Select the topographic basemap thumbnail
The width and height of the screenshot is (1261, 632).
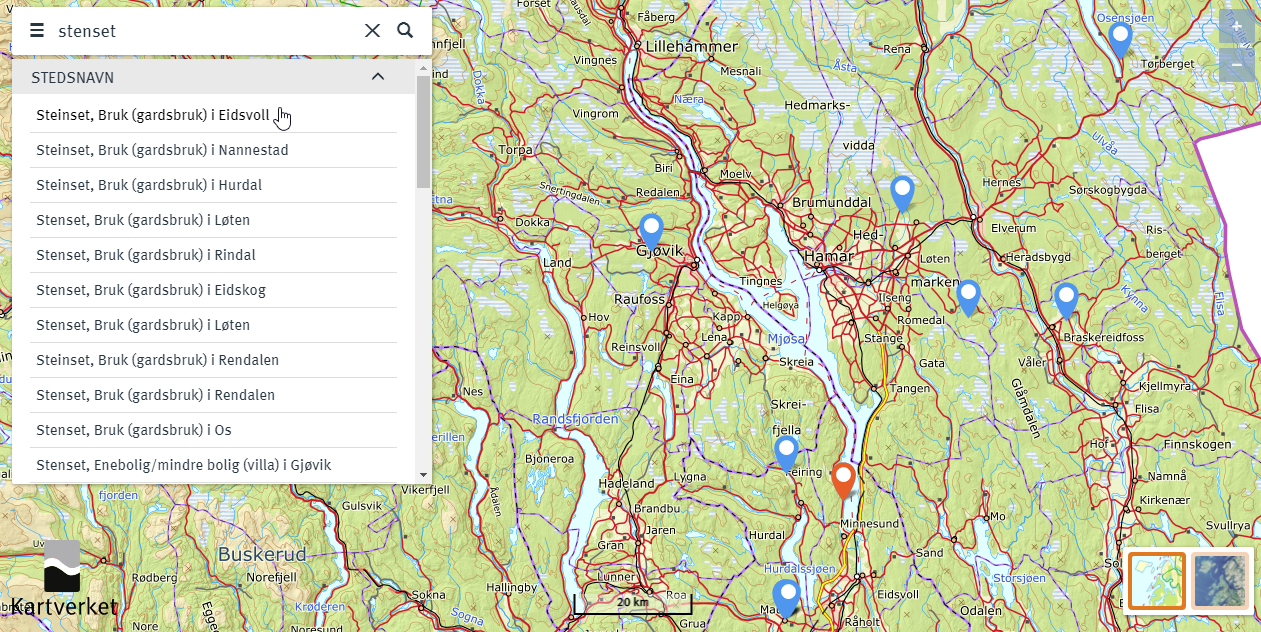1157,581
